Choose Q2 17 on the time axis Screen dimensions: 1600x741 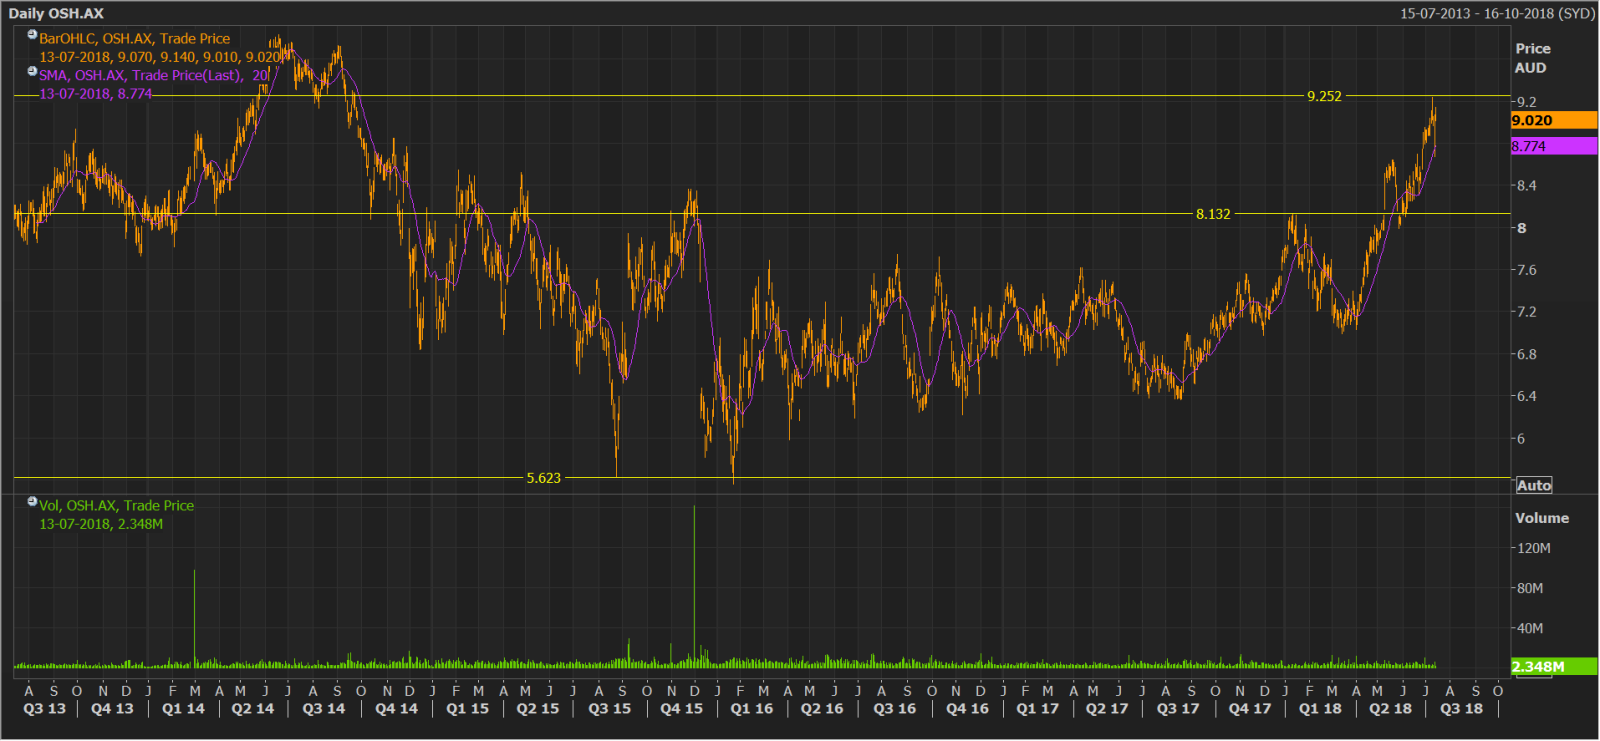pos(1107,709)
